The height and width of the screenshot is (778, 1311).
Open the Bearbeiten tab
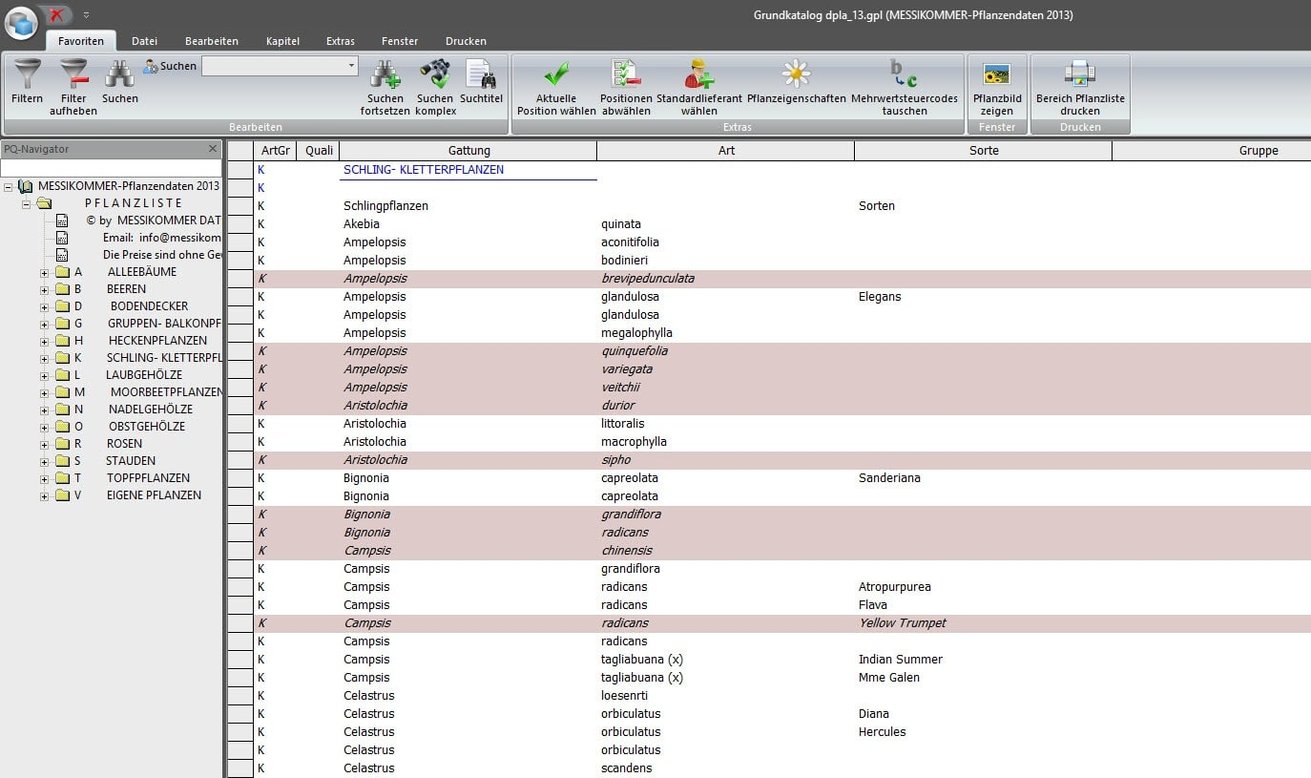pos(212,41)
